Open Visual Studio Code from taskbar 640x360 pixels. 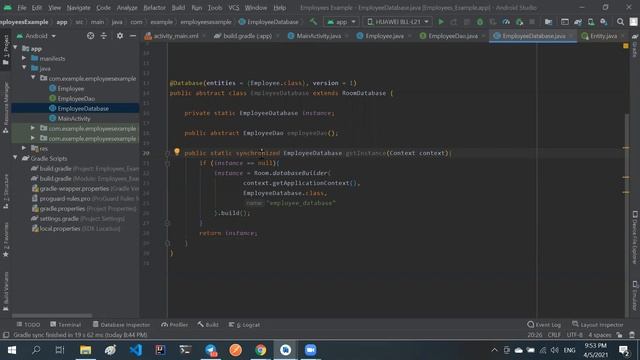(136, 350)
